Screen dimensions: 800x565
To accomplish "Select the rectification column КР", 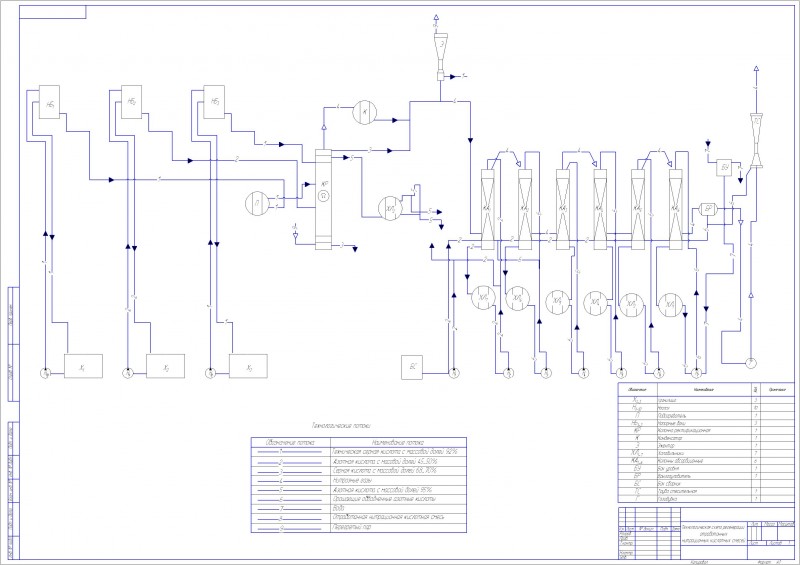I will pyautogui.click(x=323, y=200).
